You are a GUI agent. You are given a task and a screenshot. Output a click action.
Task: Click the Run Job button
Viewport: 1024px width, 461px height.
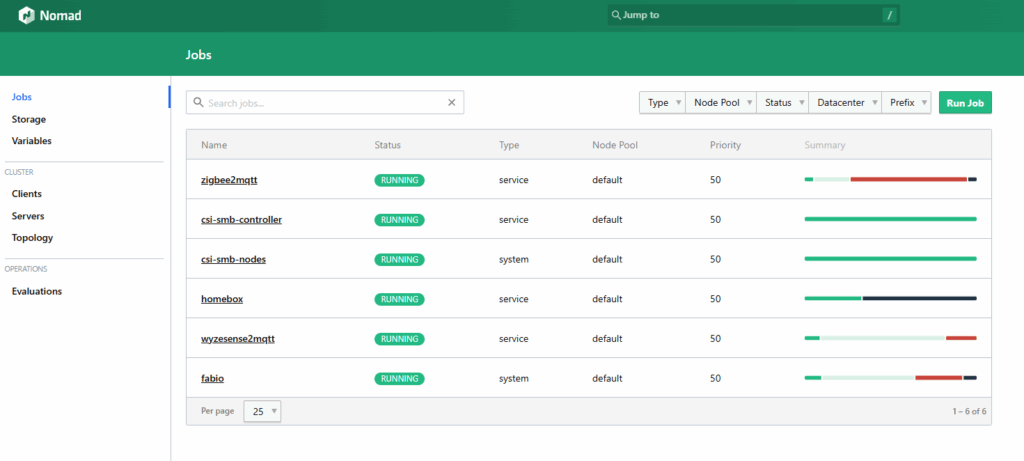click(965, 103)
